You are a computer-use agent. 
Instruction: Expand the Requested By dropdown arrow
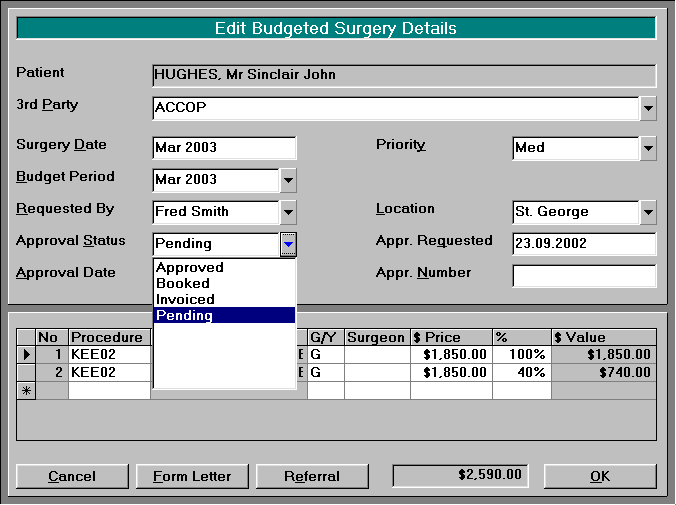(288, 212)
